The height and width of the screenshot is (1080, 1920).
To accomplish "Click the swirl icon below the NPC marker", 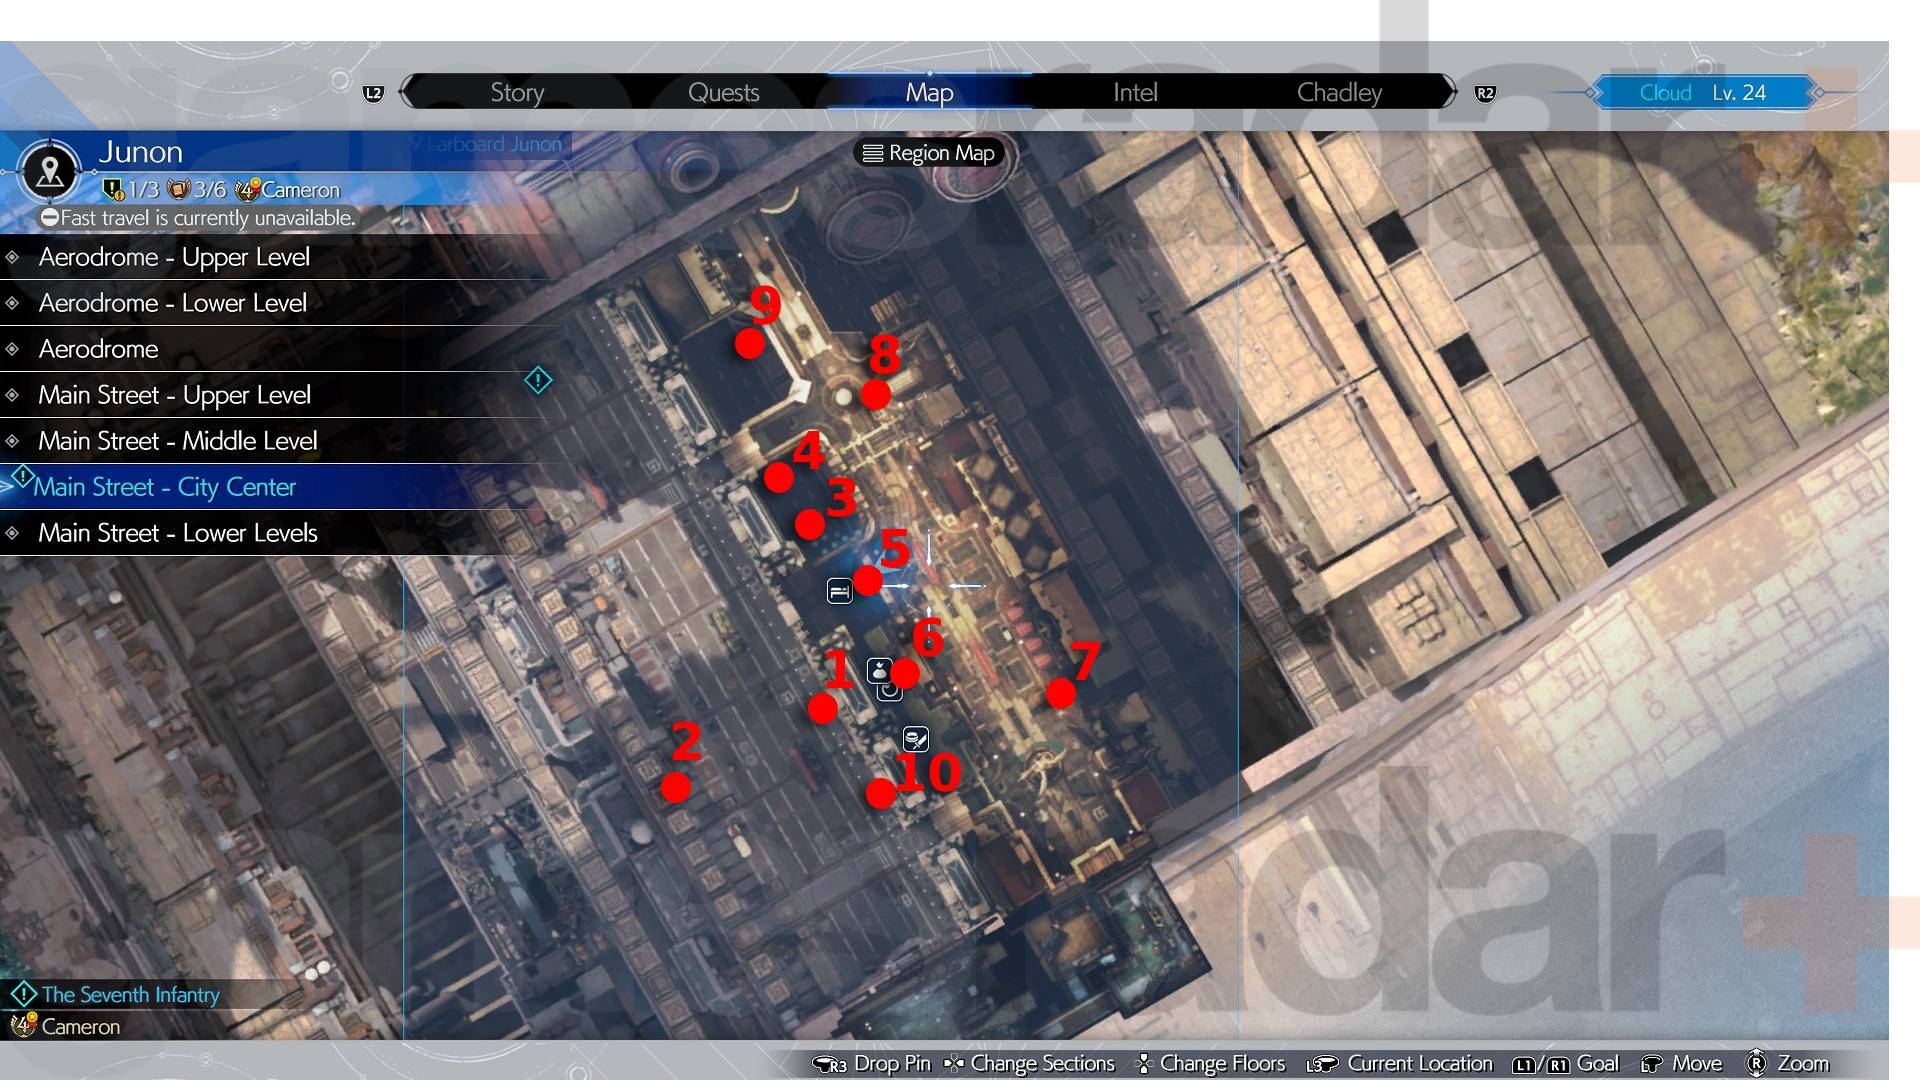I will [889, 691].
